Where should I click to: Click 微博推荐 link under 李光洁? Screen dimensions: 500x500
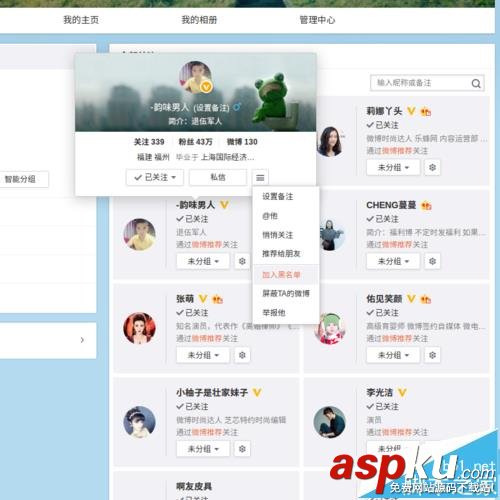pyautogui.click(x=397, y=432)
